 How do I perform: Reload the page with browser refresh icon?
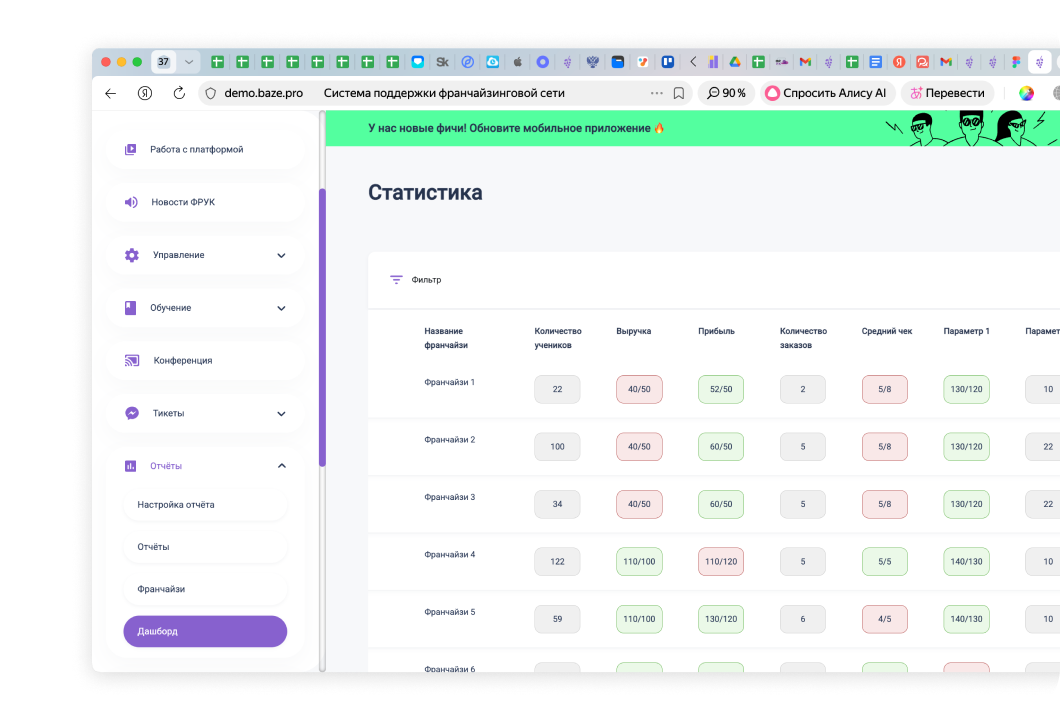click(x=179, y=93)
